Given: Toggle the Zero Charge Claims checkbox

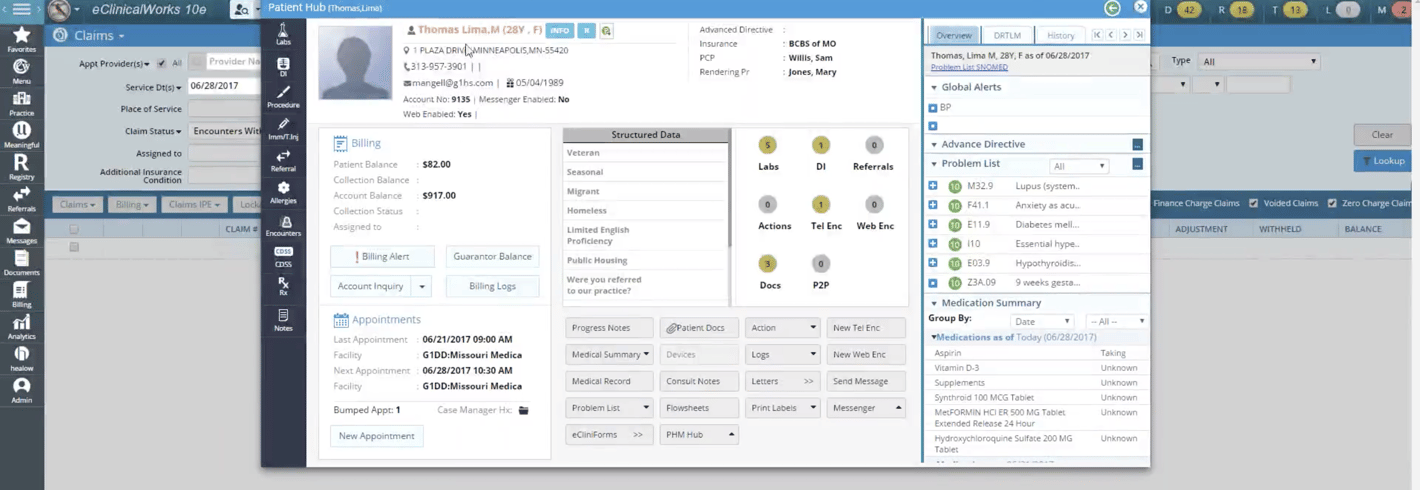Looking at the screenshot, I should tap(1332, 203).
